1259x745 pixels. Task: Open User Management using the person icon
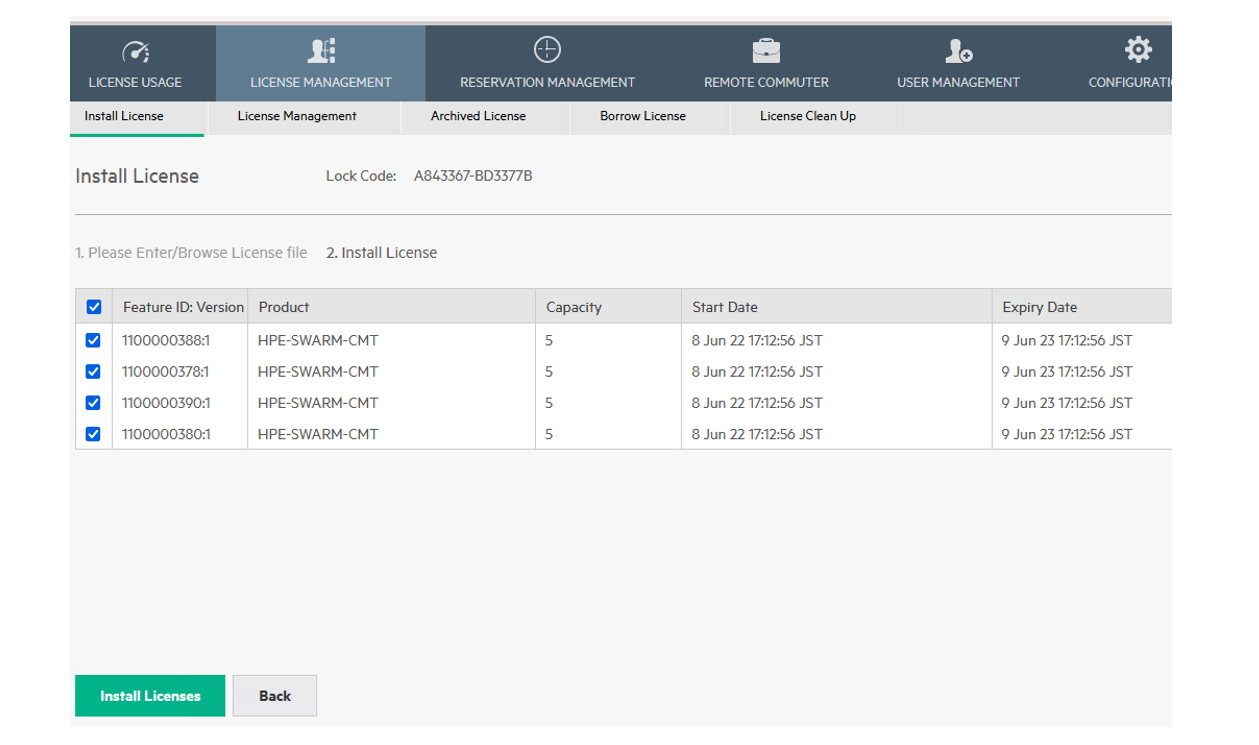[x=958, y=51]
